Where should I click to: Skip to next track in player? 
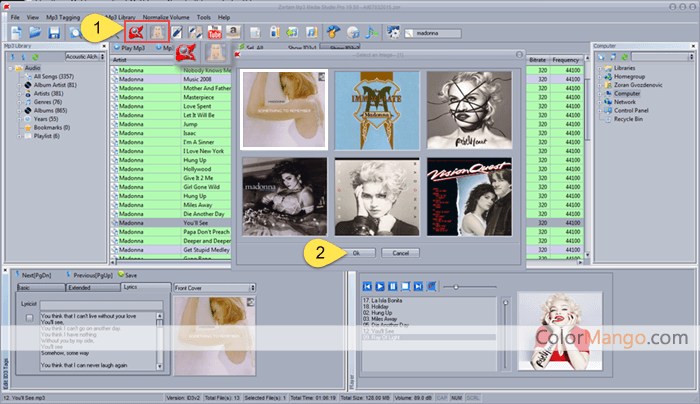(x=418, y=287)
